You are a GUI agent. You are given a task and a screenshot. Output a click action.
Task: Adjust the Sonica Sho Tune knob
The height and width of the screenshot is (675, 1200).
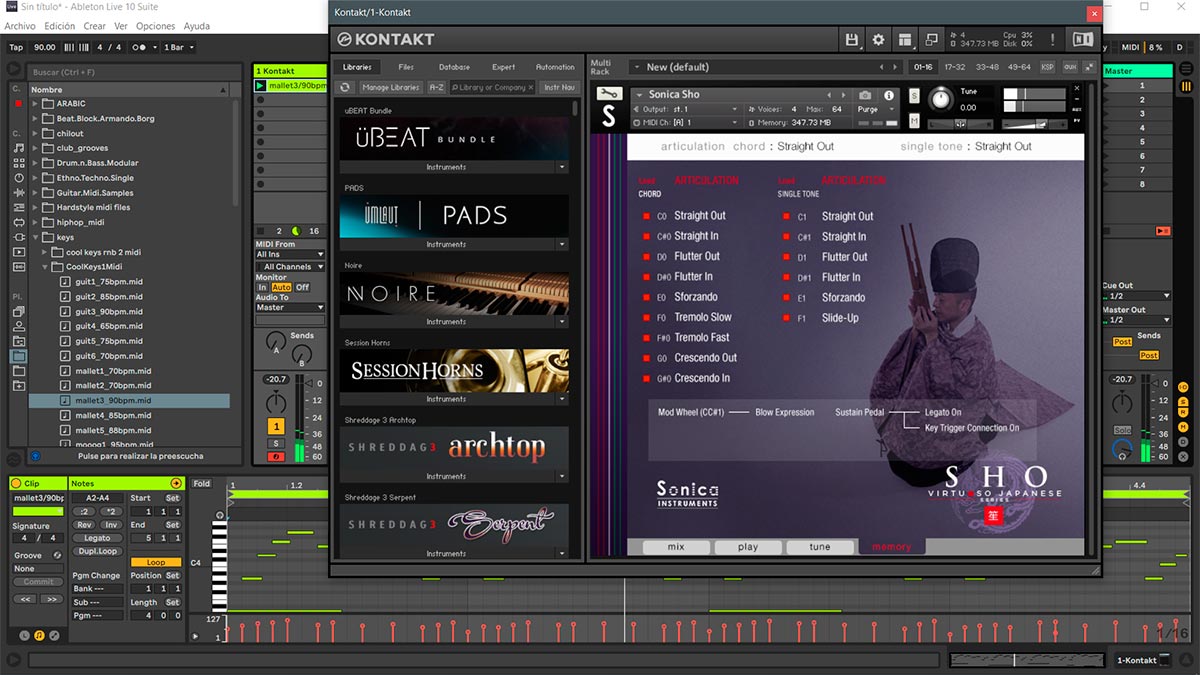coord(941,98)
